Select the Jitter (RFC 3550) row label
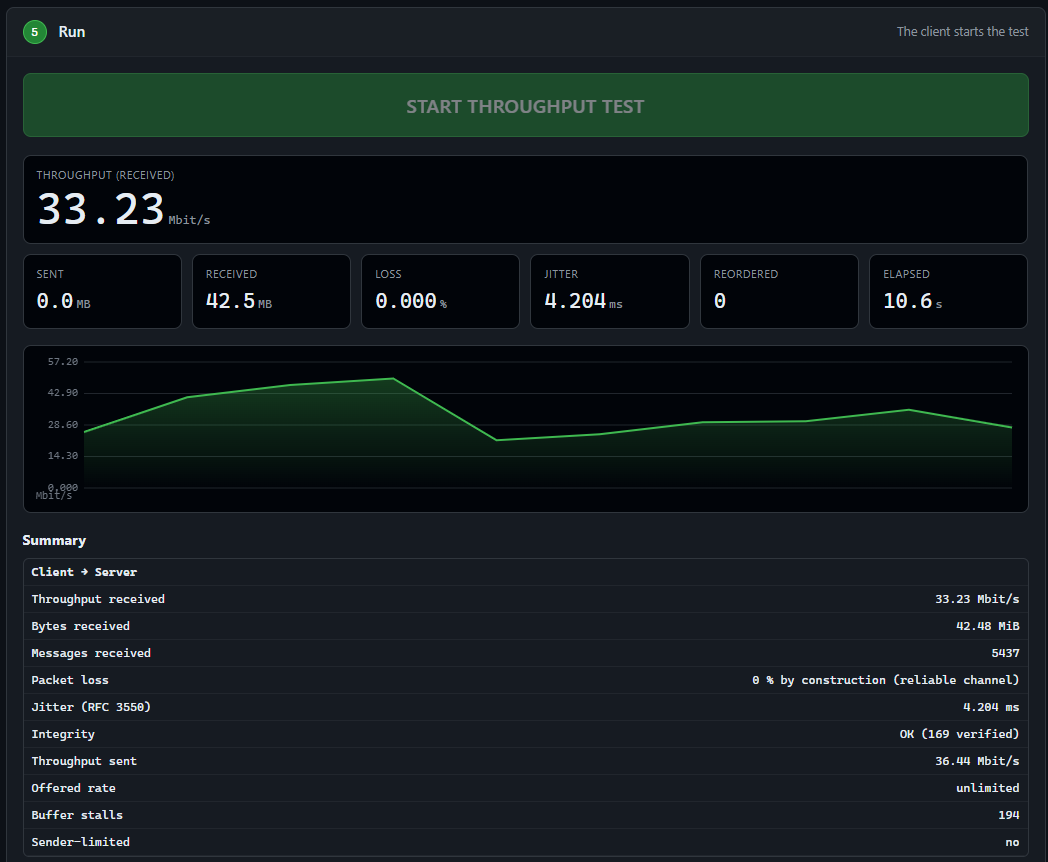Image resolution: width=1048 pixels, height=862 pixels. point(91,707)
